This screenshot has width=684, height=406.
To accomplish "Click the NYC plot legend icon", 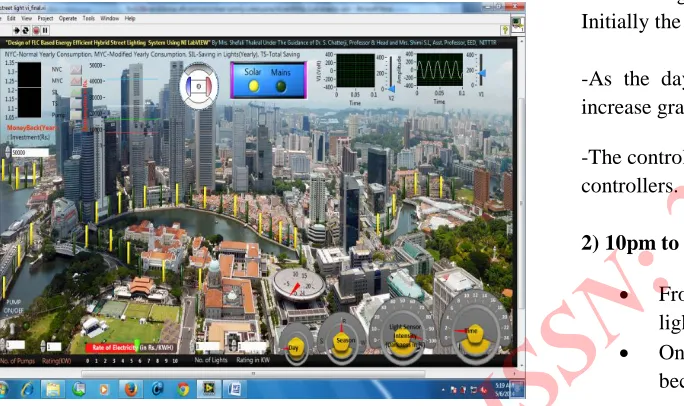I will pyautogui.click(x=76, y=69).
